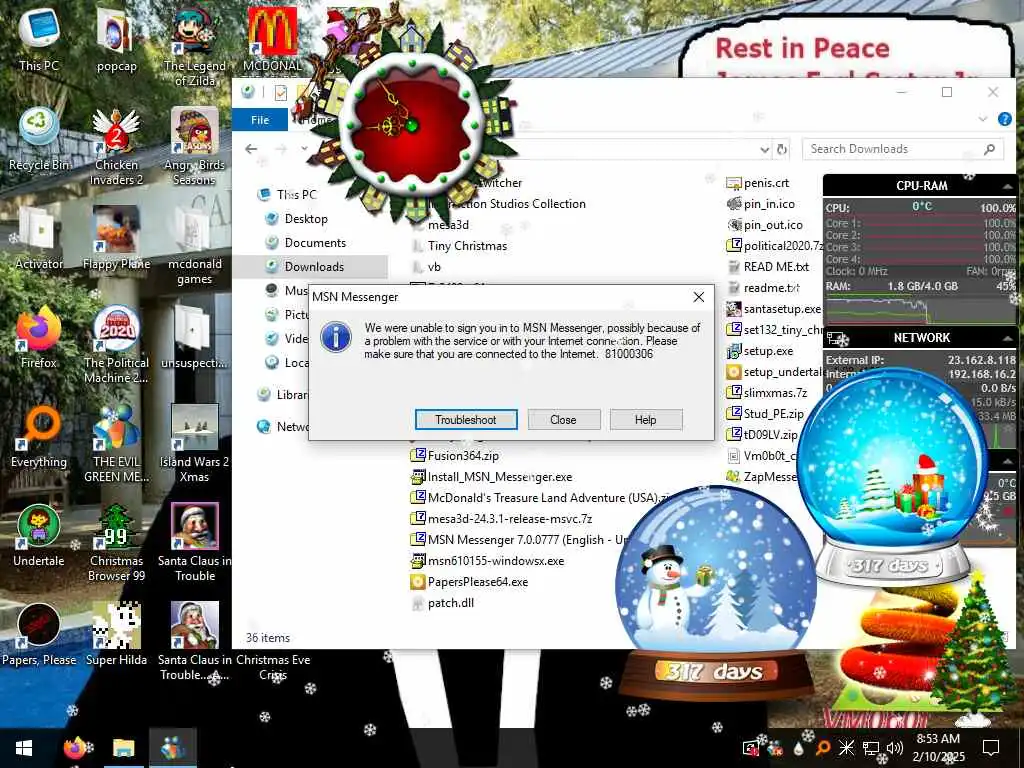Launch Firefox from desktop
1024x768 pixels.
click(x=39, y=337)
